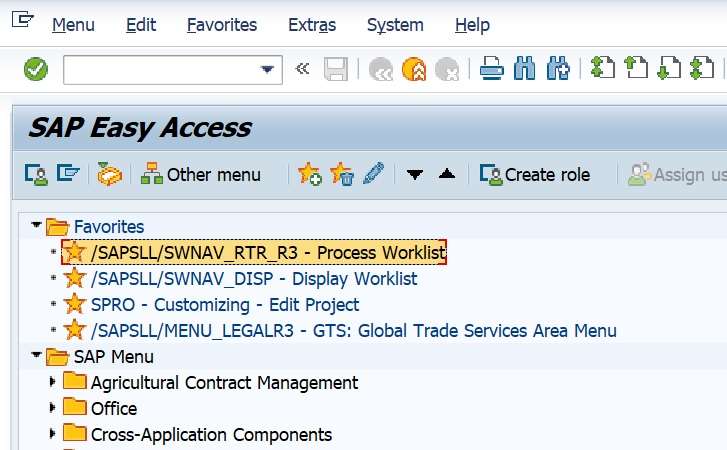Click the Last Page icon
This screenshot has height=450, width=727.
pos(702,68)
